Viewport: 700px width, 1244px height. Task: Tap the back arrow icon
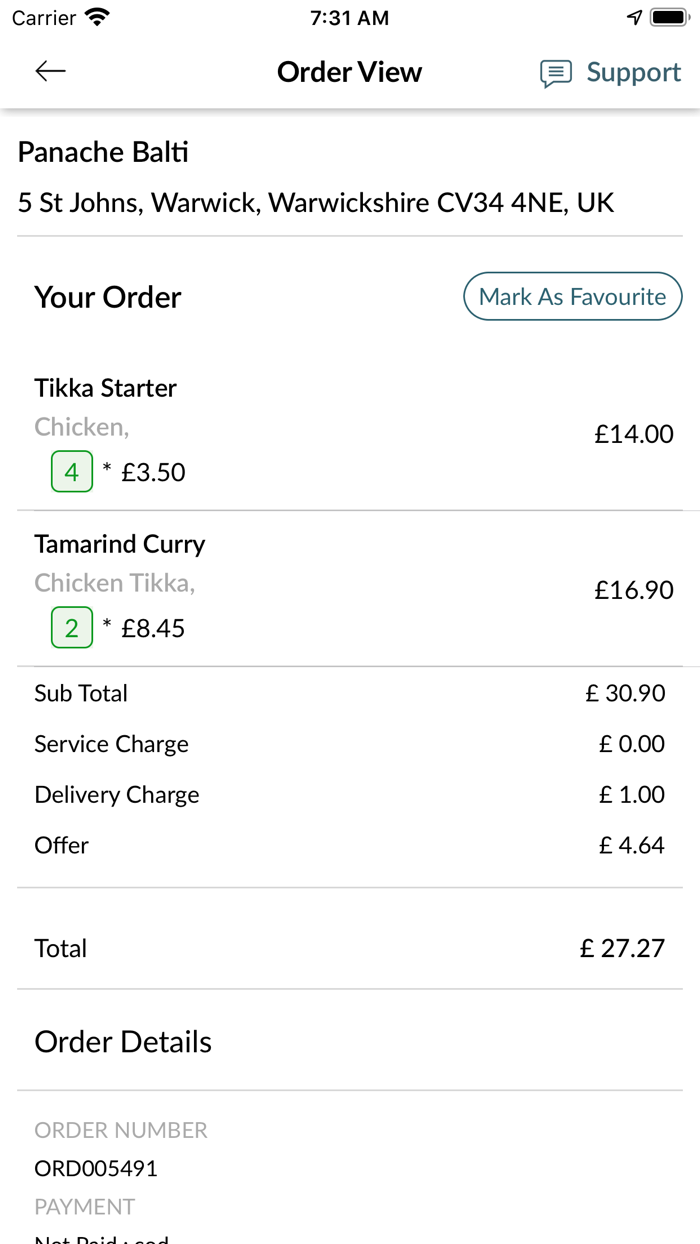coord(50,71)
